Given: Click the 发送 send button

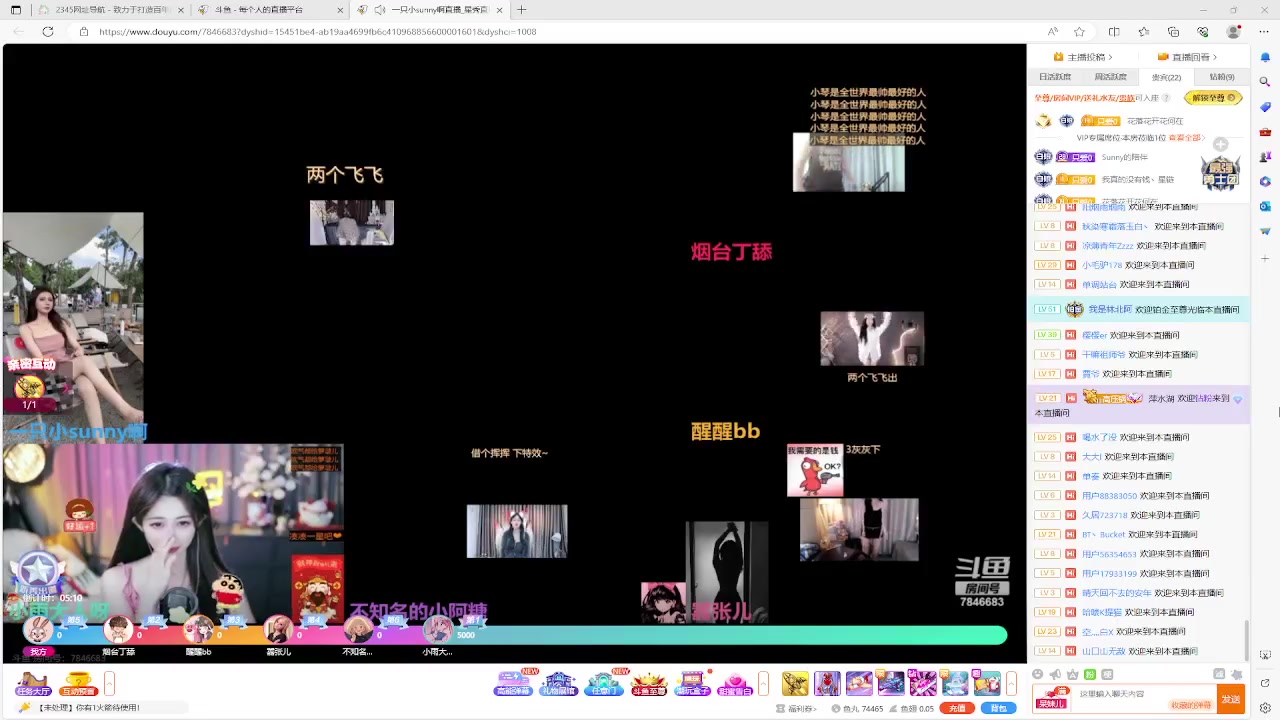Looking at the screenshot, I should pyautogui.click(x=1230, y=699).
